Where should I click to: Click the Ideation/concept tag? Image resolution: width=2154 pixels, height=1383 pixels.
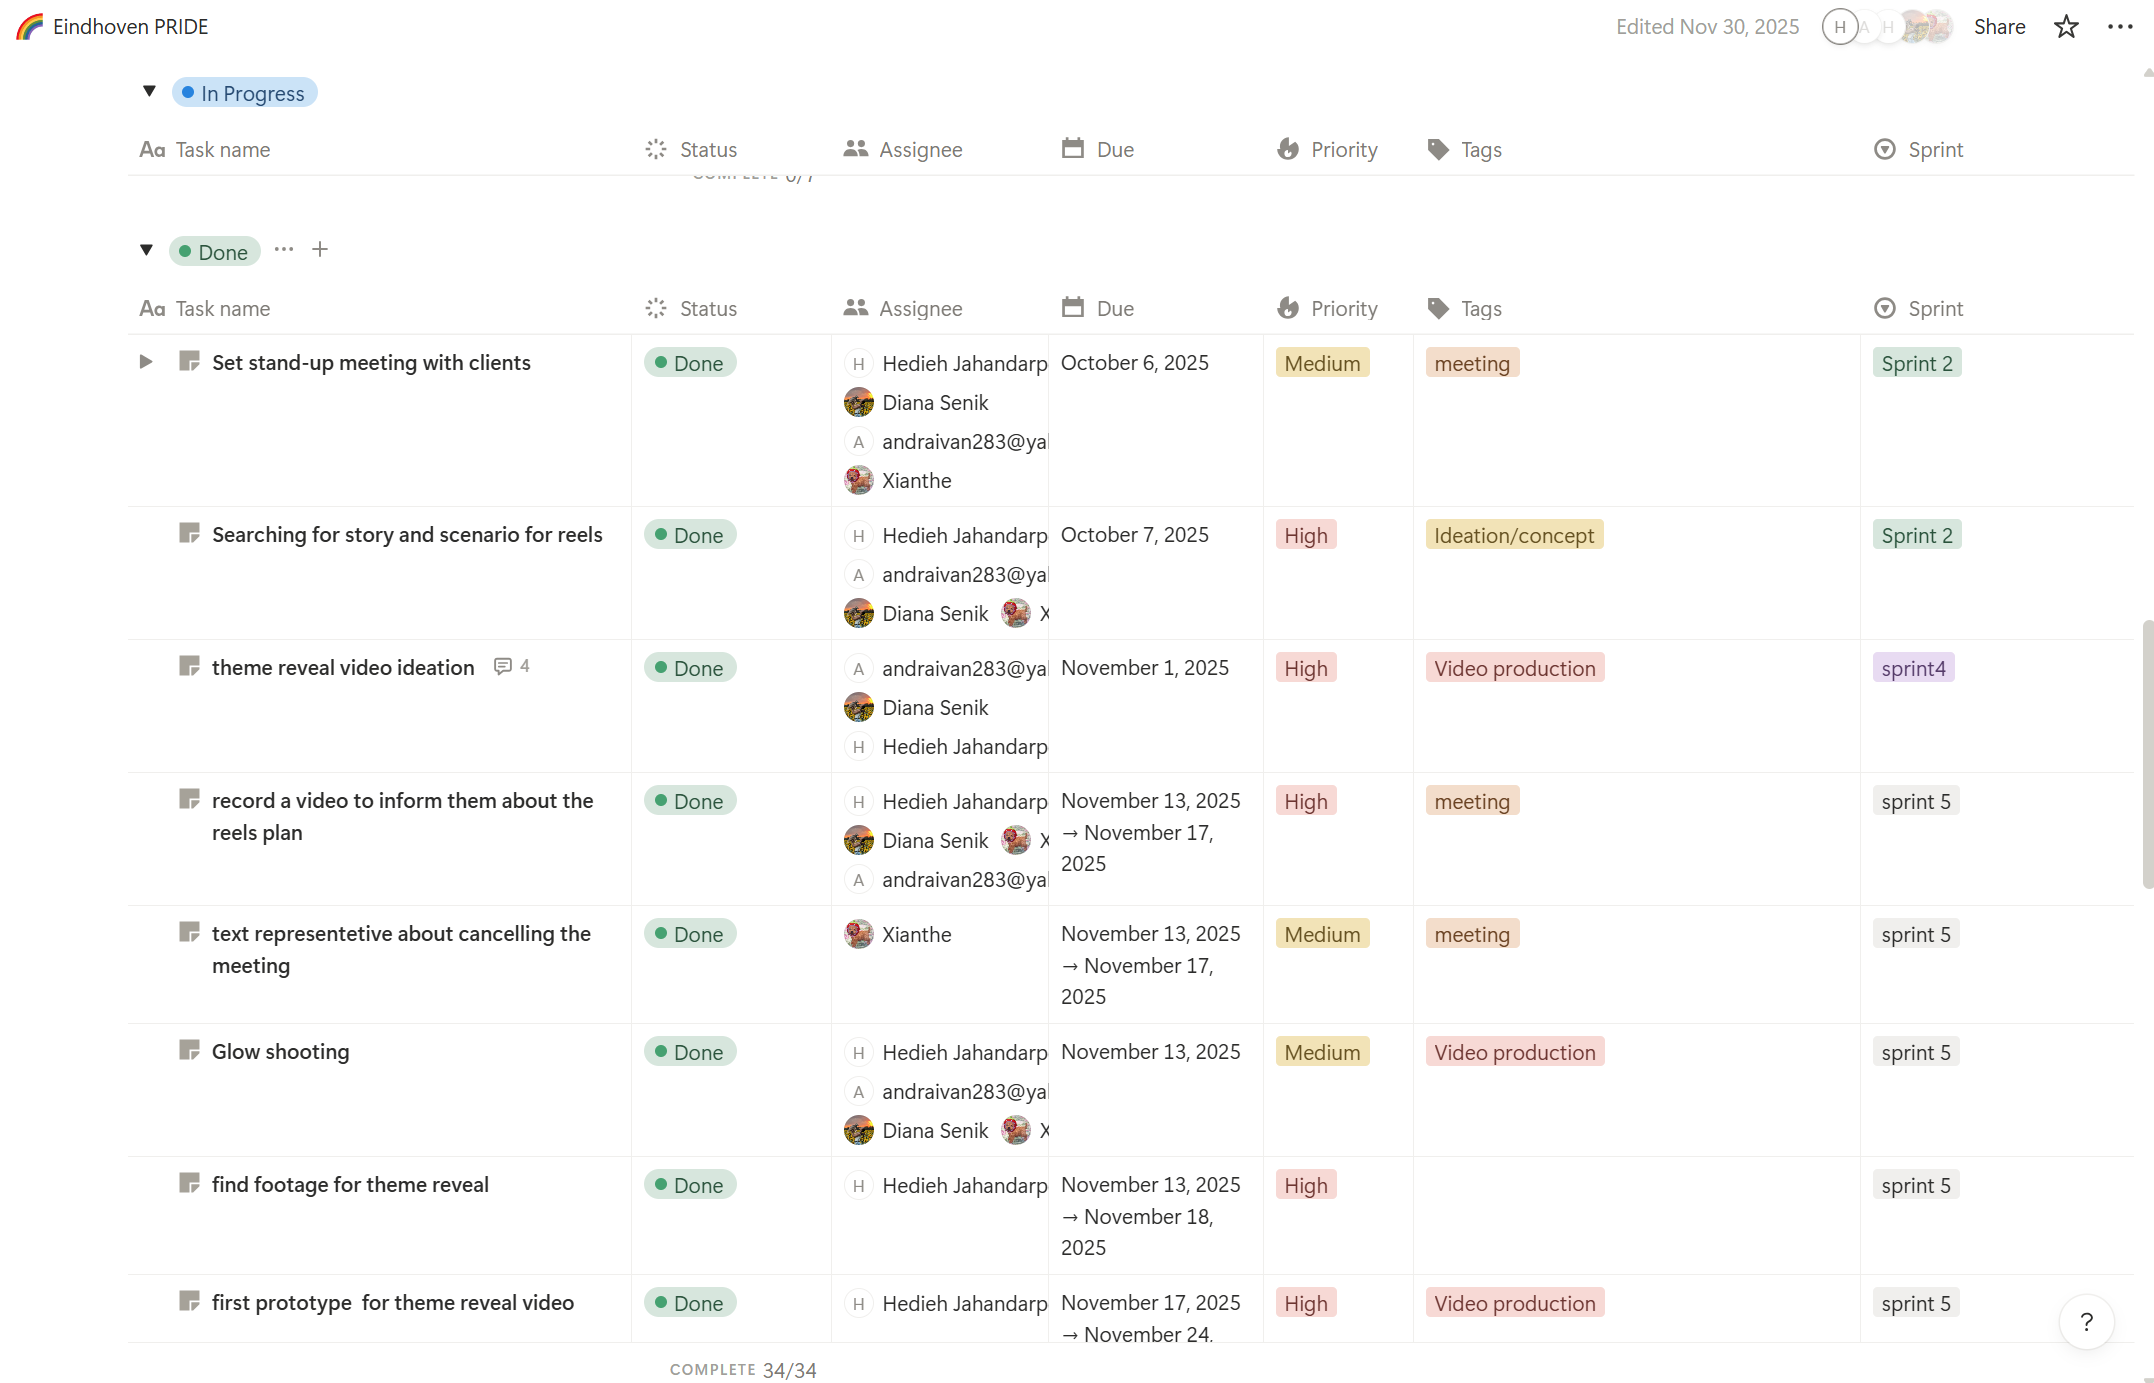pyautogui.click(x=1513, y=536)
